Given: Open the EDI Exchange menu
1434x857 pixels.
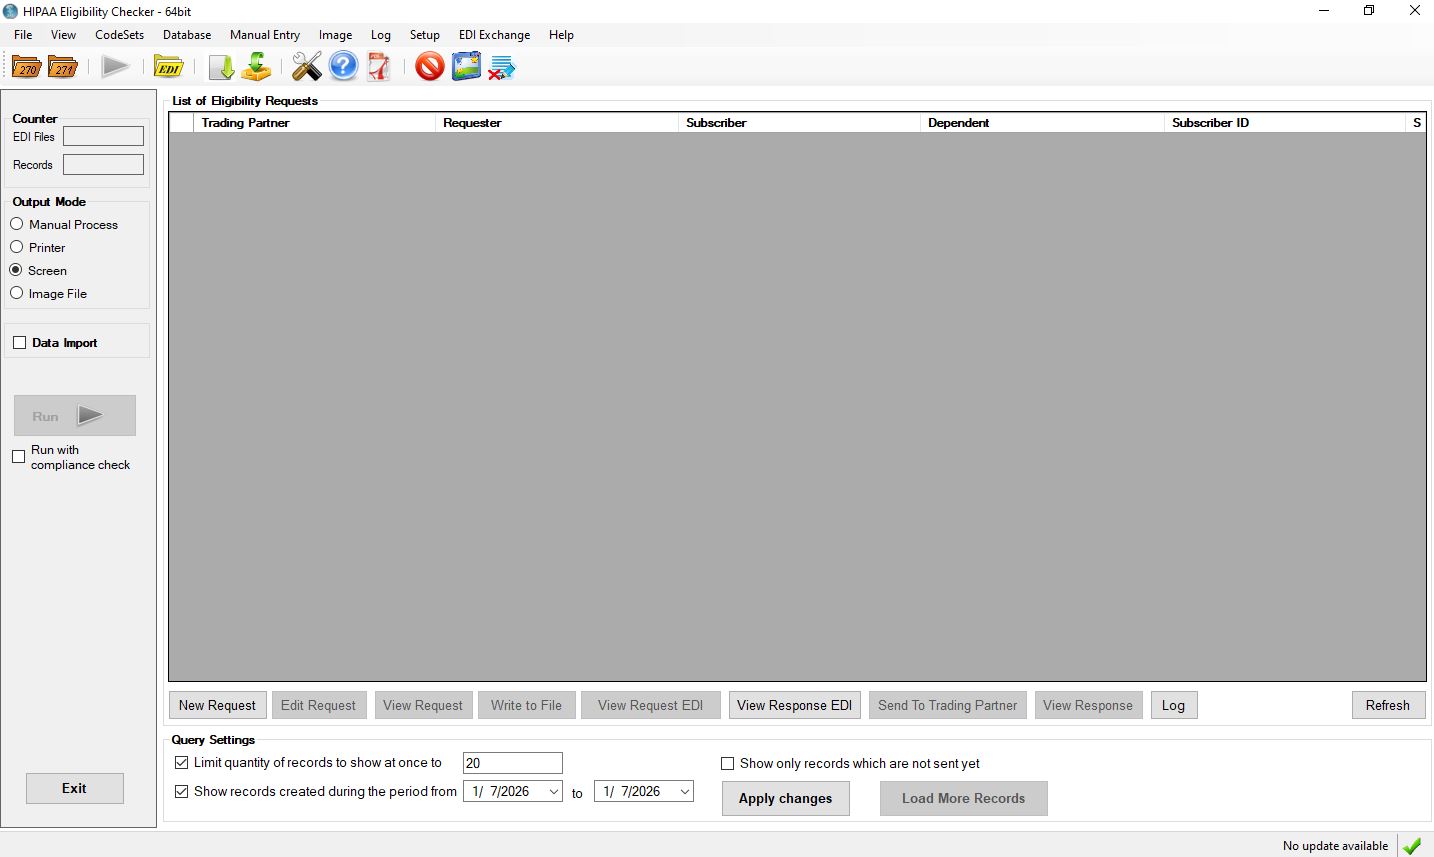Looking at the screenshot, I should [494, 35].
